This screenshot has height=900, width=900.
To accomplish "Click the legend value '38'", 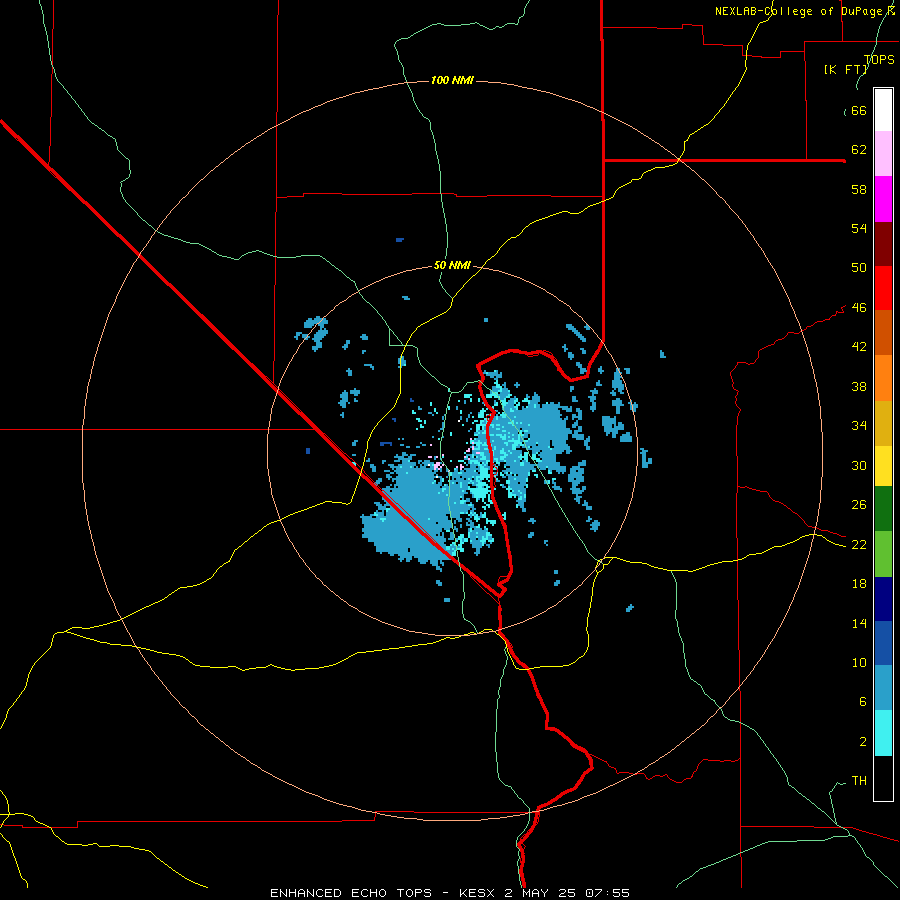I will [859, 386].
